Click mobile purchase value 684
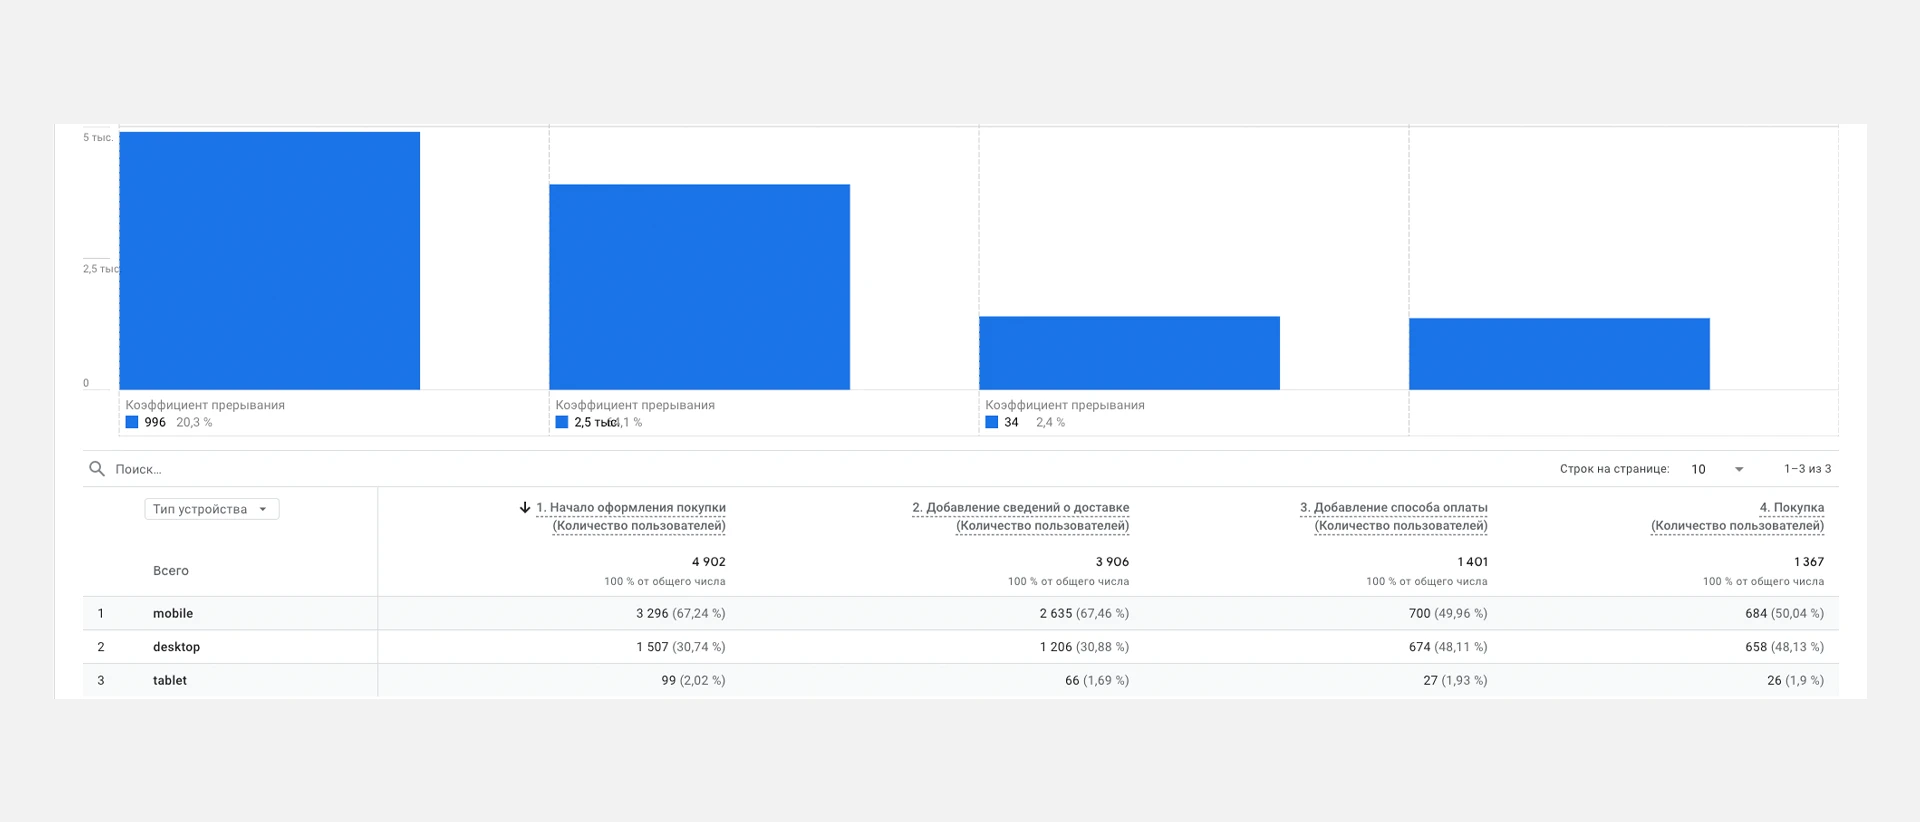 click(x=1755, y=613)
